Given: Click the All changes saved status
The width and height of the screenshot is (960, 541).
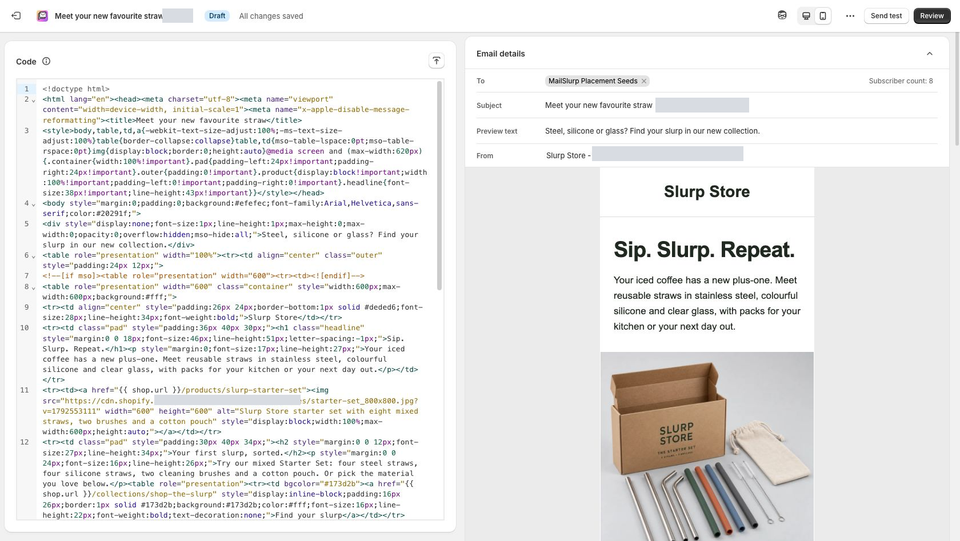Looking at the screenshot, I should 271,16.
